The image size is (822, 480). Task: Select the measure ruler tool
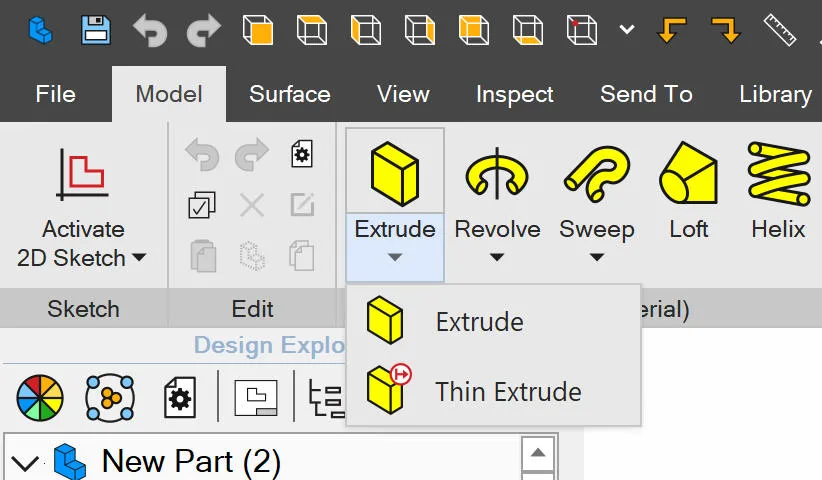780,30
